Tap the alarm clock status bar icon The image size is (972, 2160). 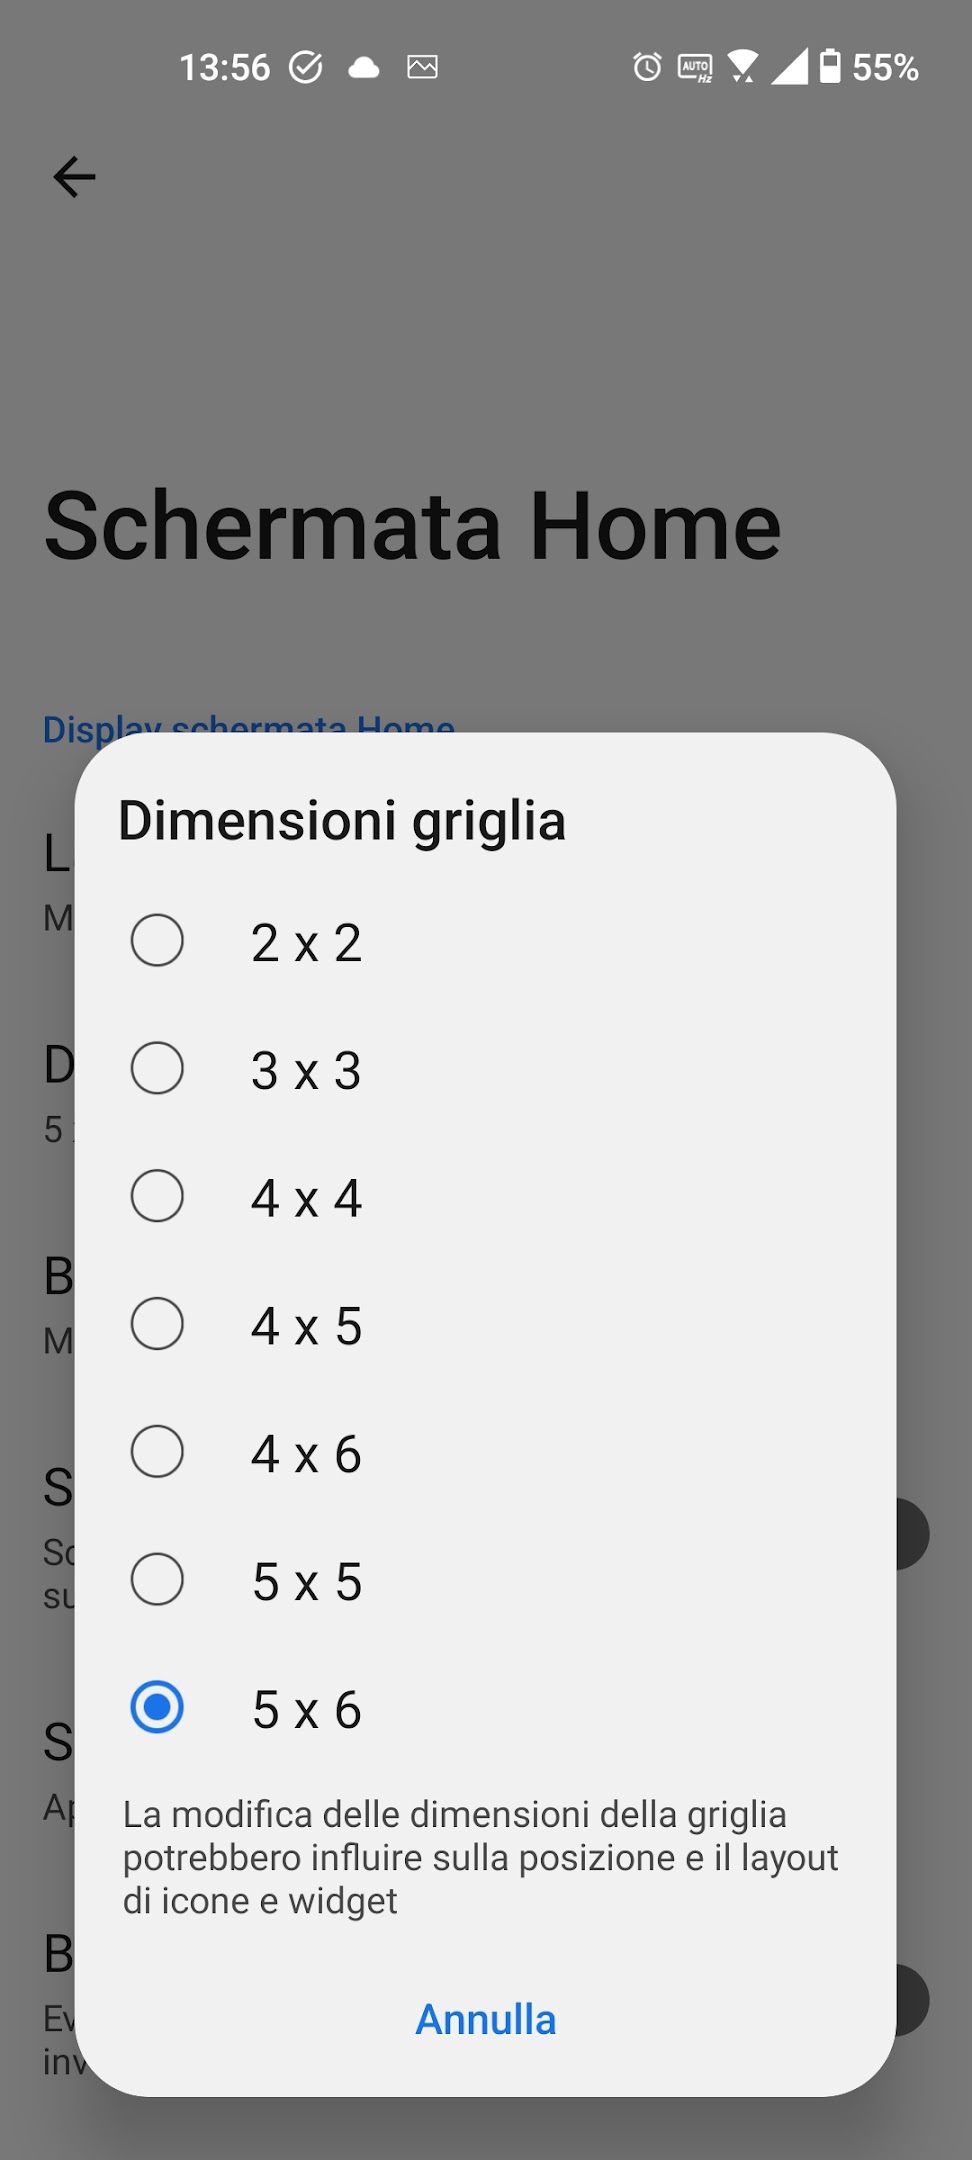647,66
